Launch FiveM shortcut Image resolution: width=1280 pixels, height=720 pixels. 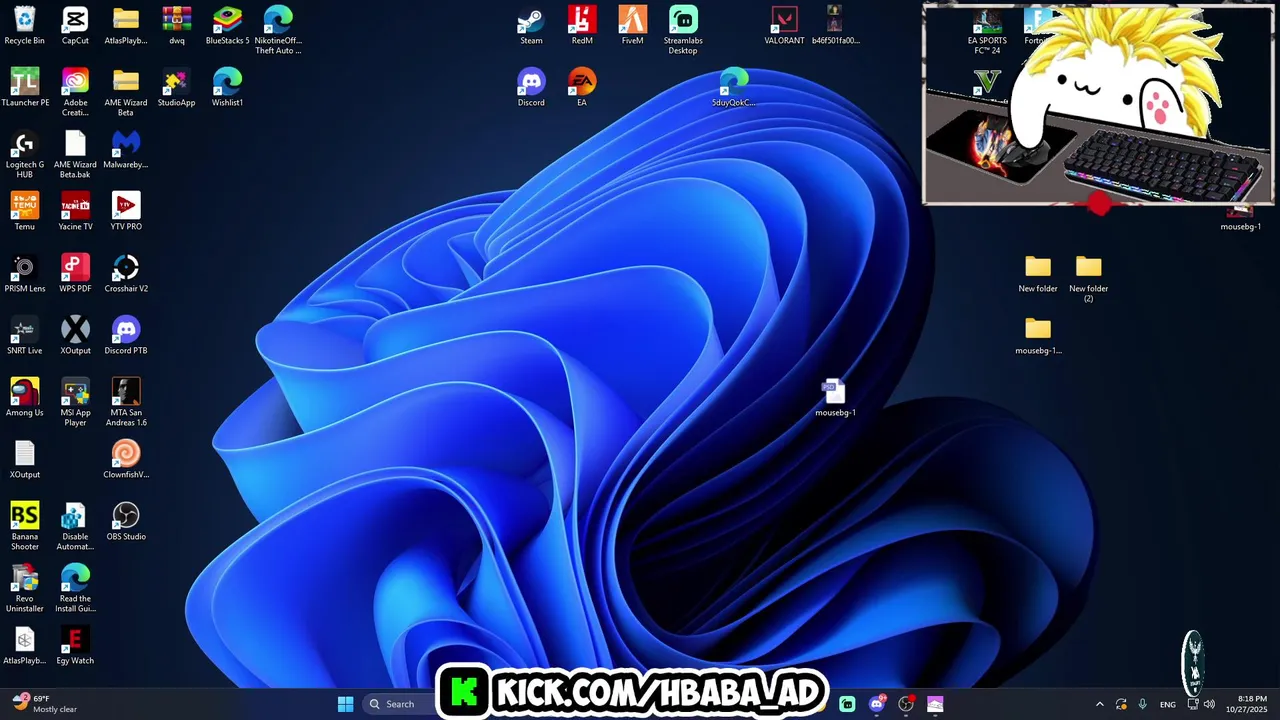click(x=632, y=26)
